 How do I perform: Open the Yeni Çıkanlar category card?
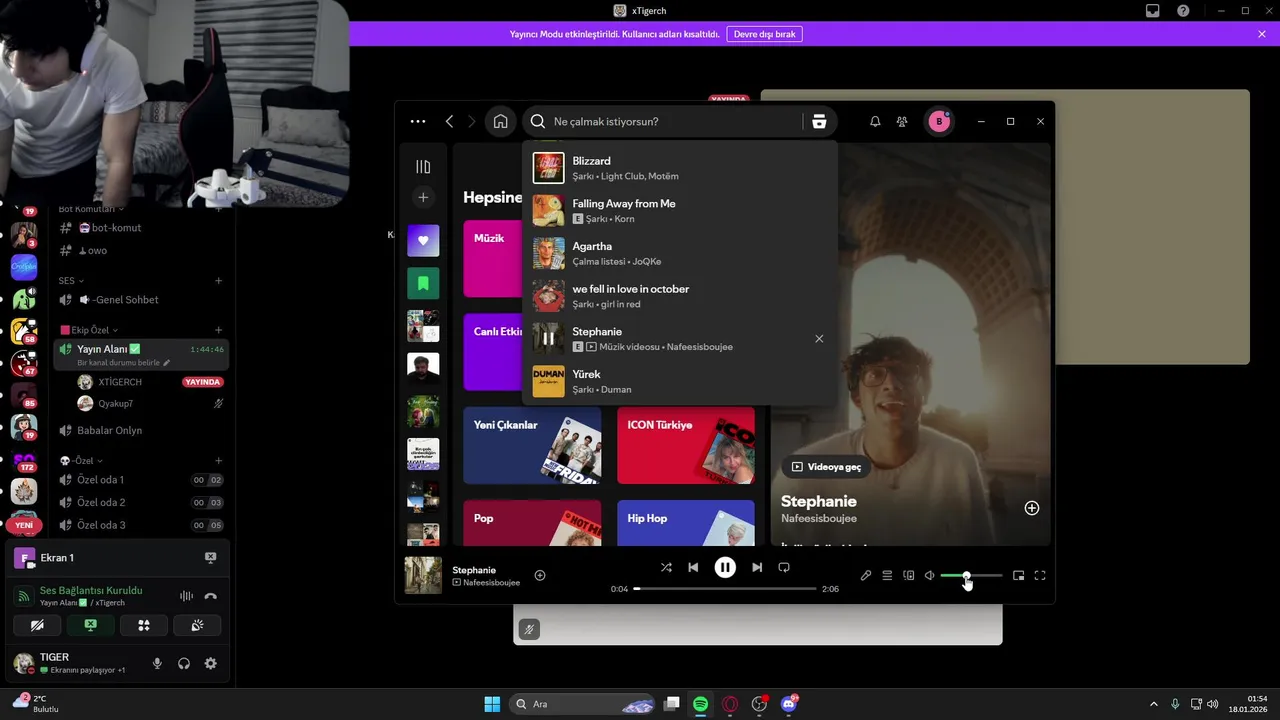coord(533,445)
